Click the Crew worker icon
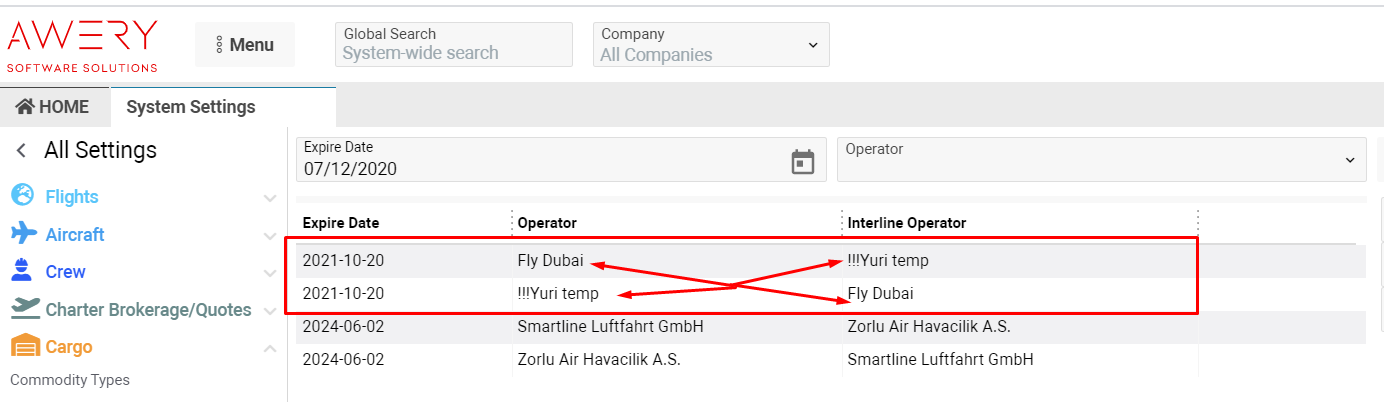The image size is (1384, 402). [21, 271]
